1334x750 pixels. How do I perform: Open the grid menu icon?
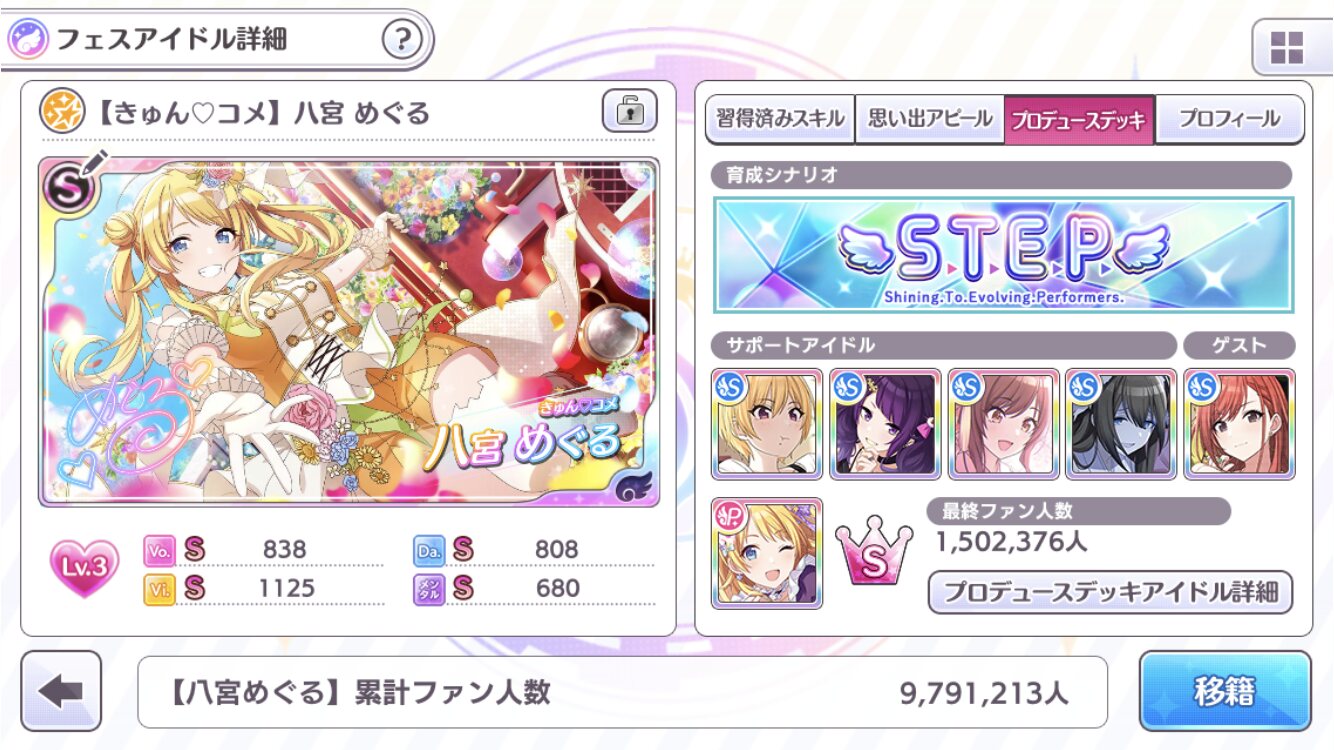point(1287,47)
